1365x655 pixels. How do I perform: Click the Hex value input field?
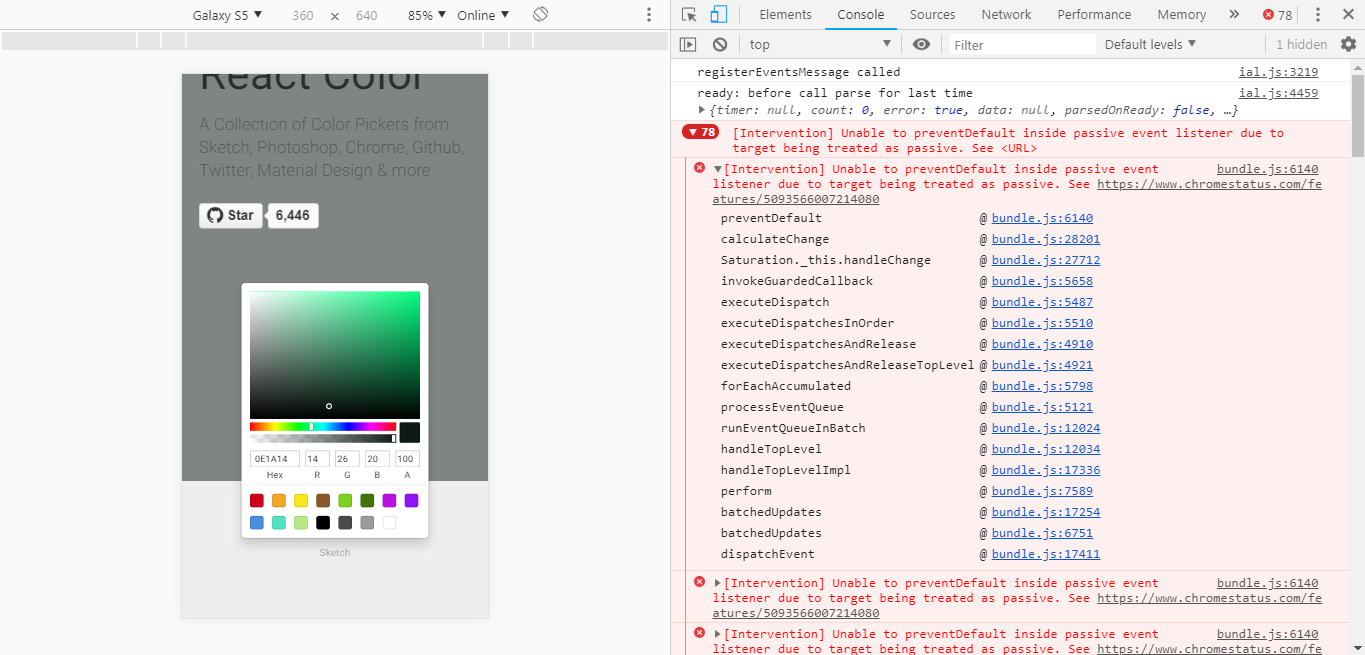point(274,458)
